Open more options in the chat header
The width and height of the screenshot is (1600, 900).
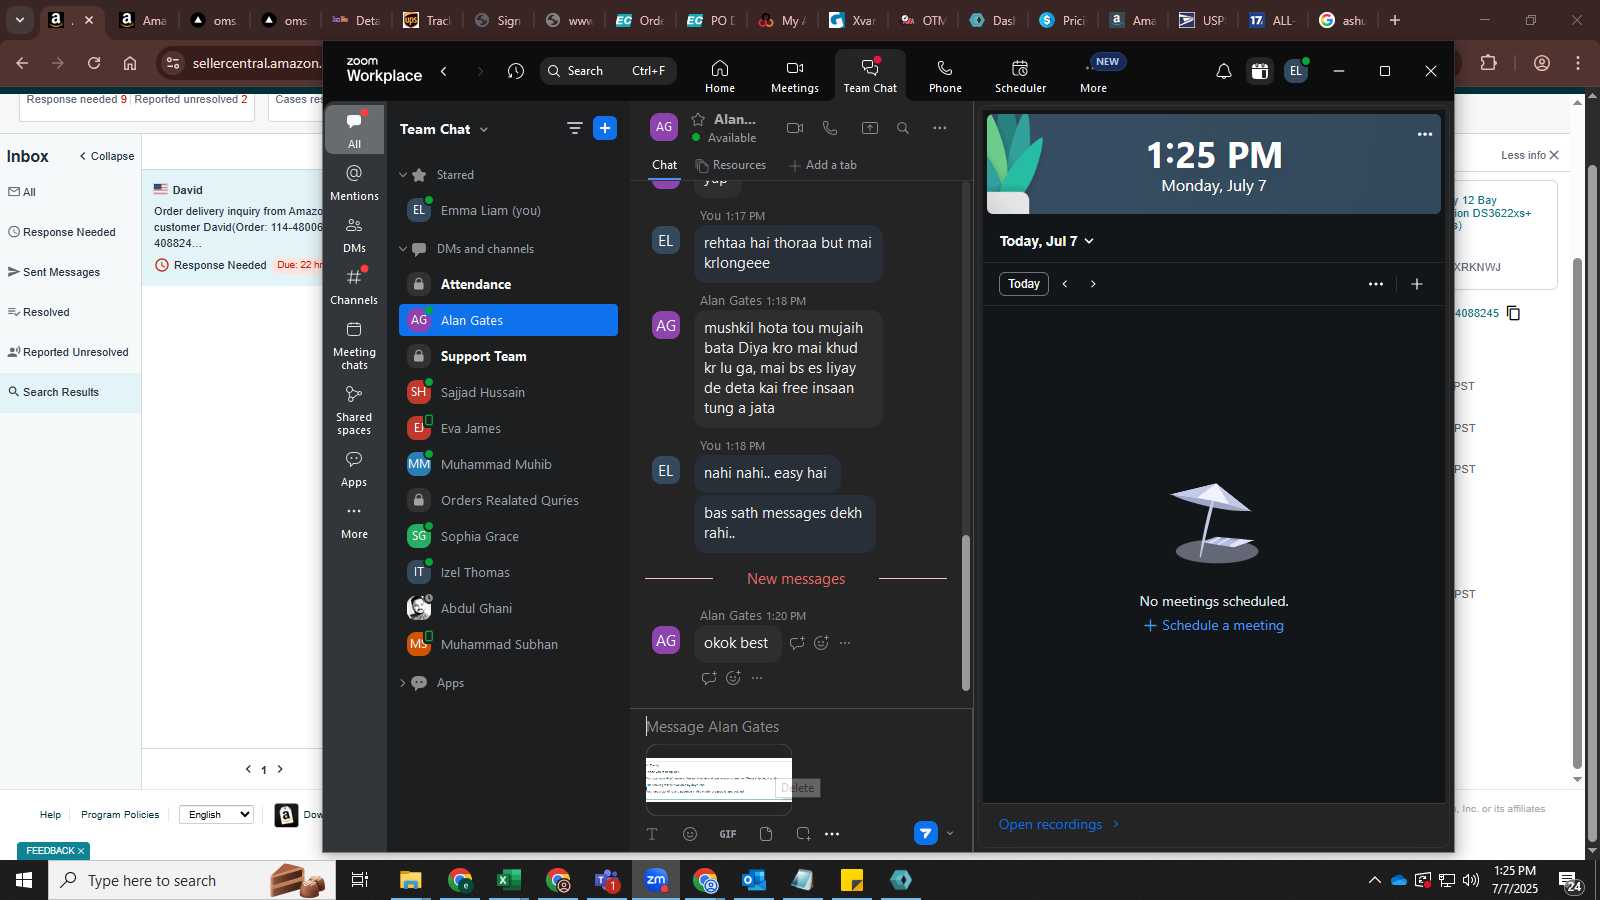pyautogui.click(x=940, y=128)
